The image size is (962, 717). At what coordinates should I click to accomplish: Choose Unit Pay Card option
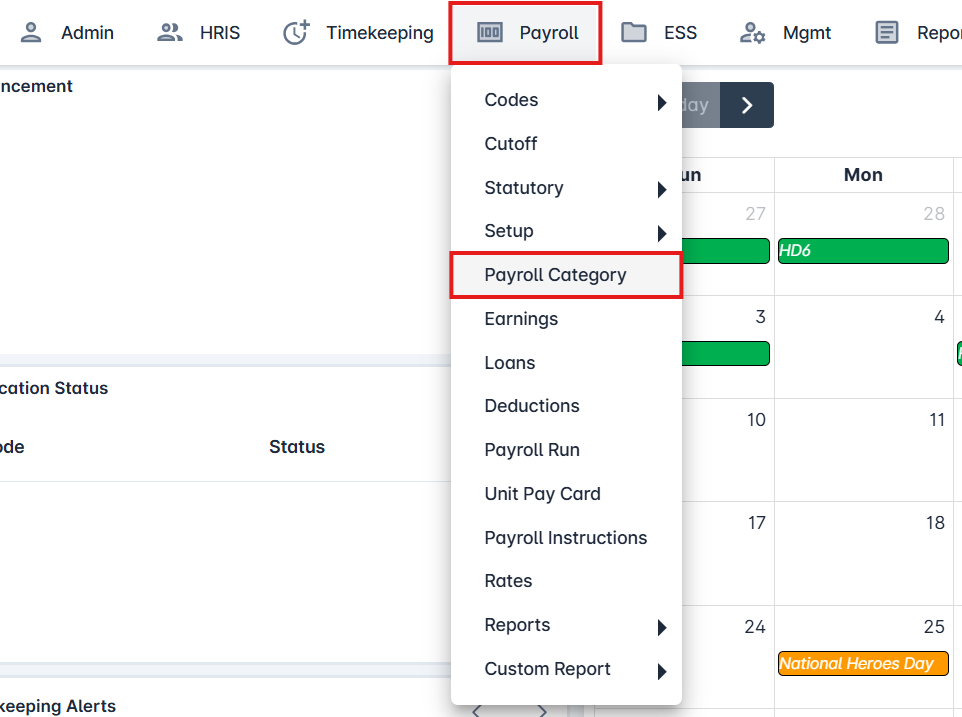[x=542, y=494]
